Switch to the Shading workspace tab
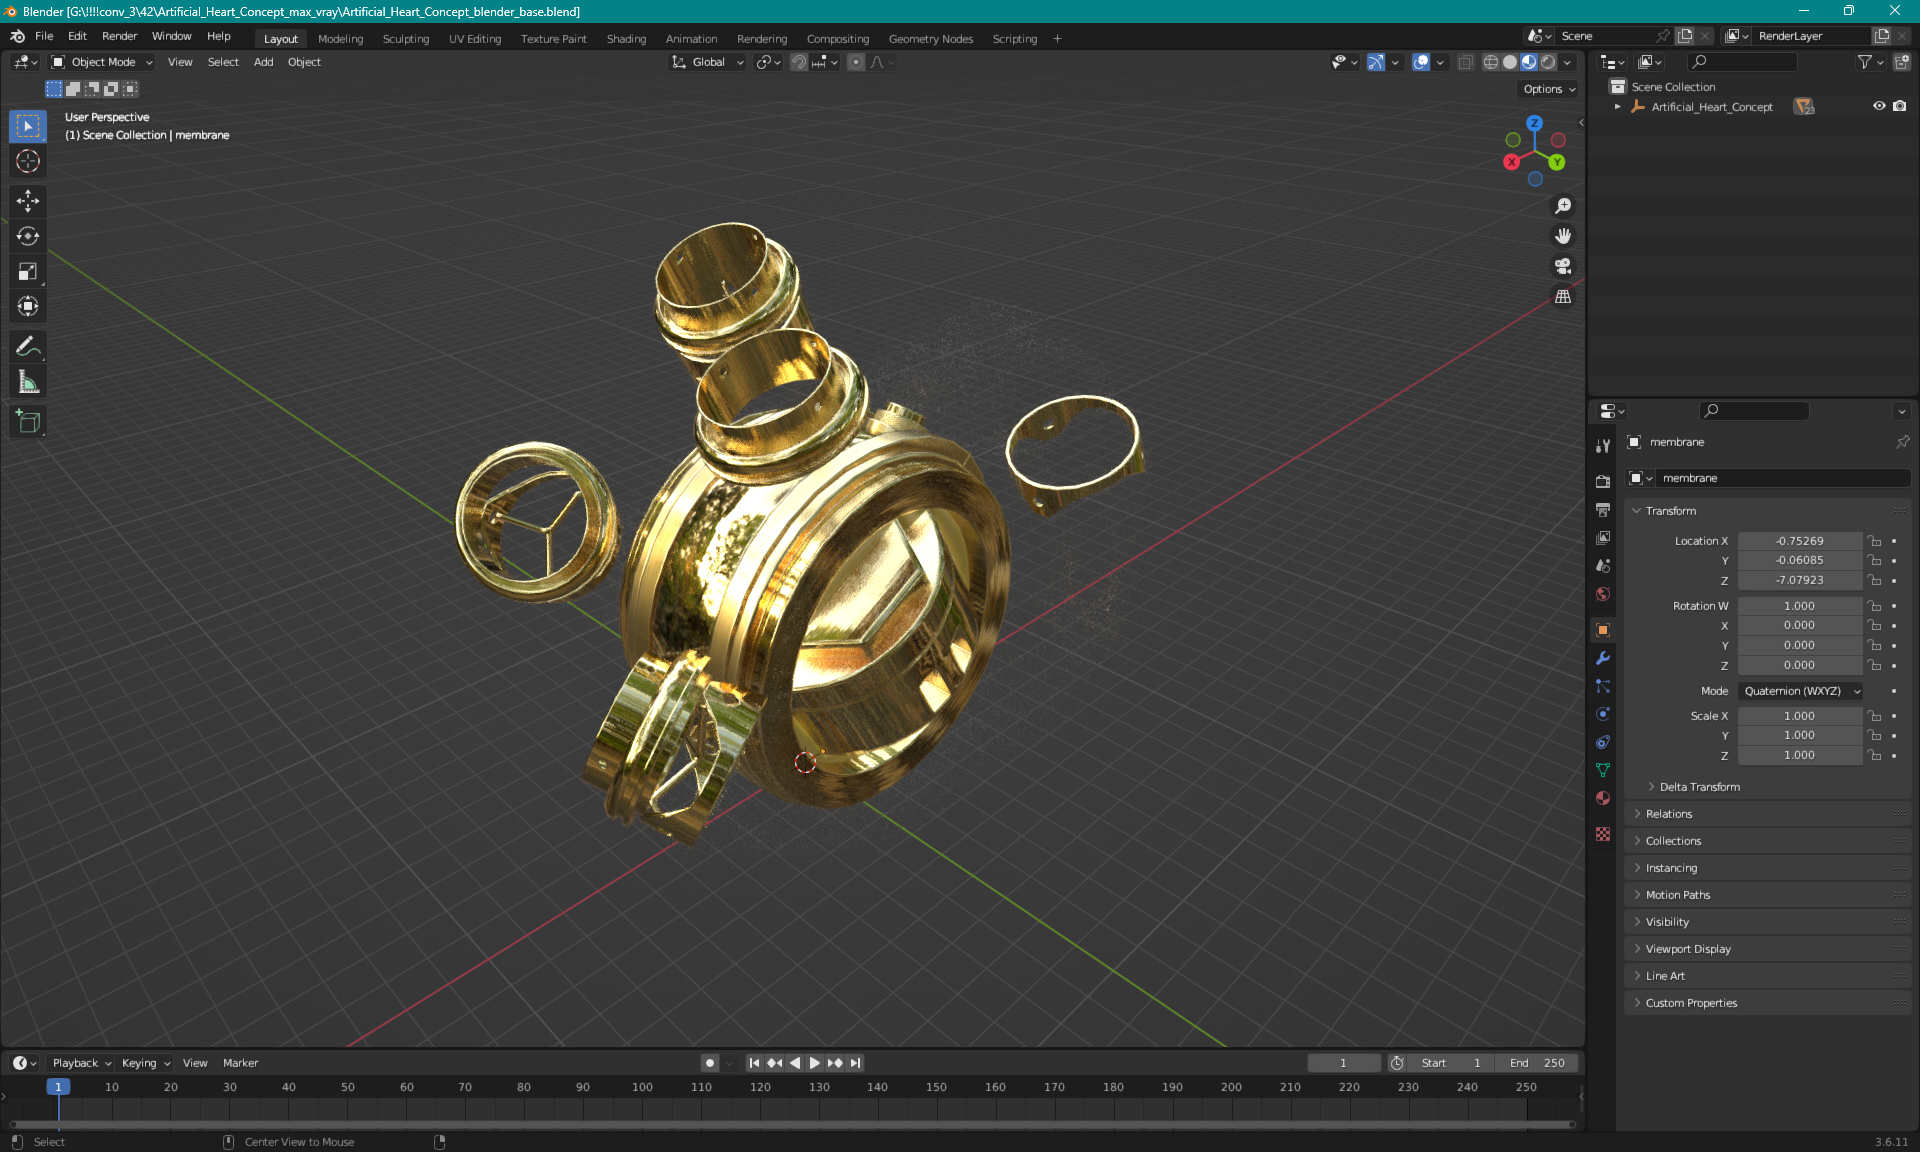Screen dimensions: 1920x1152 pyautogui.click(x=626, y=39)
